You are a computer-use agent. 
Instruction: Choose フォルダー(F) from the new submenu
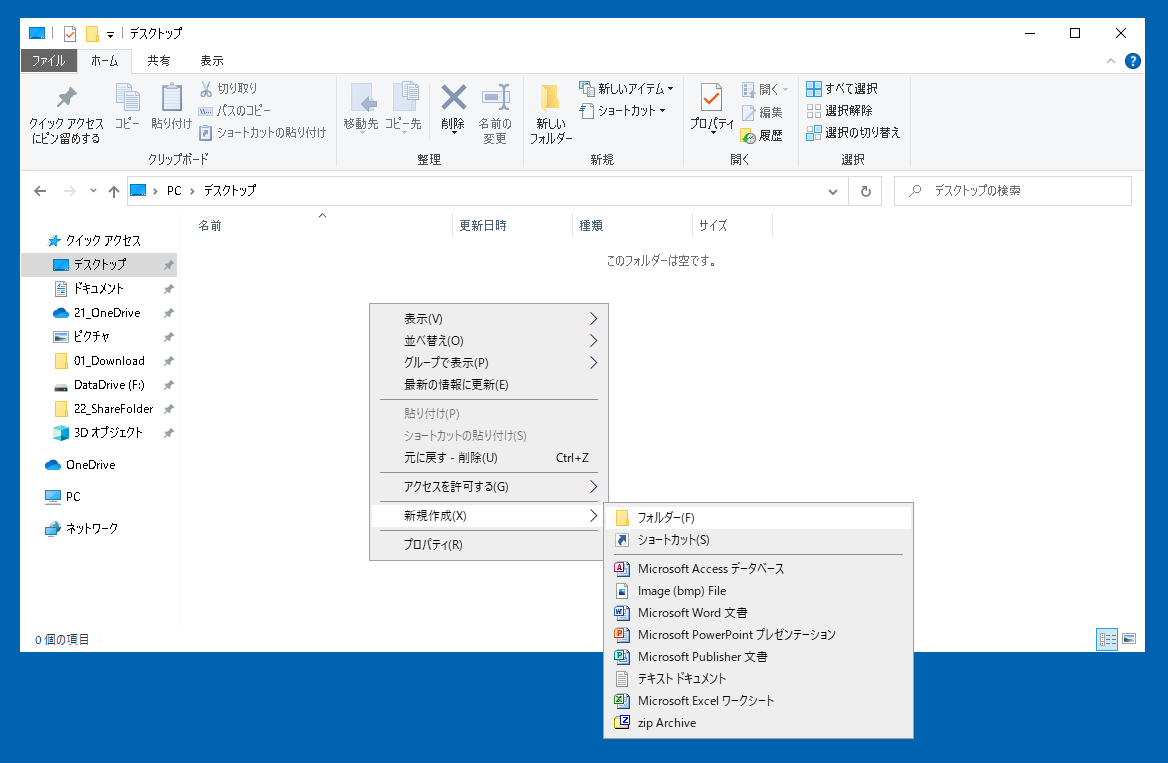665,517
